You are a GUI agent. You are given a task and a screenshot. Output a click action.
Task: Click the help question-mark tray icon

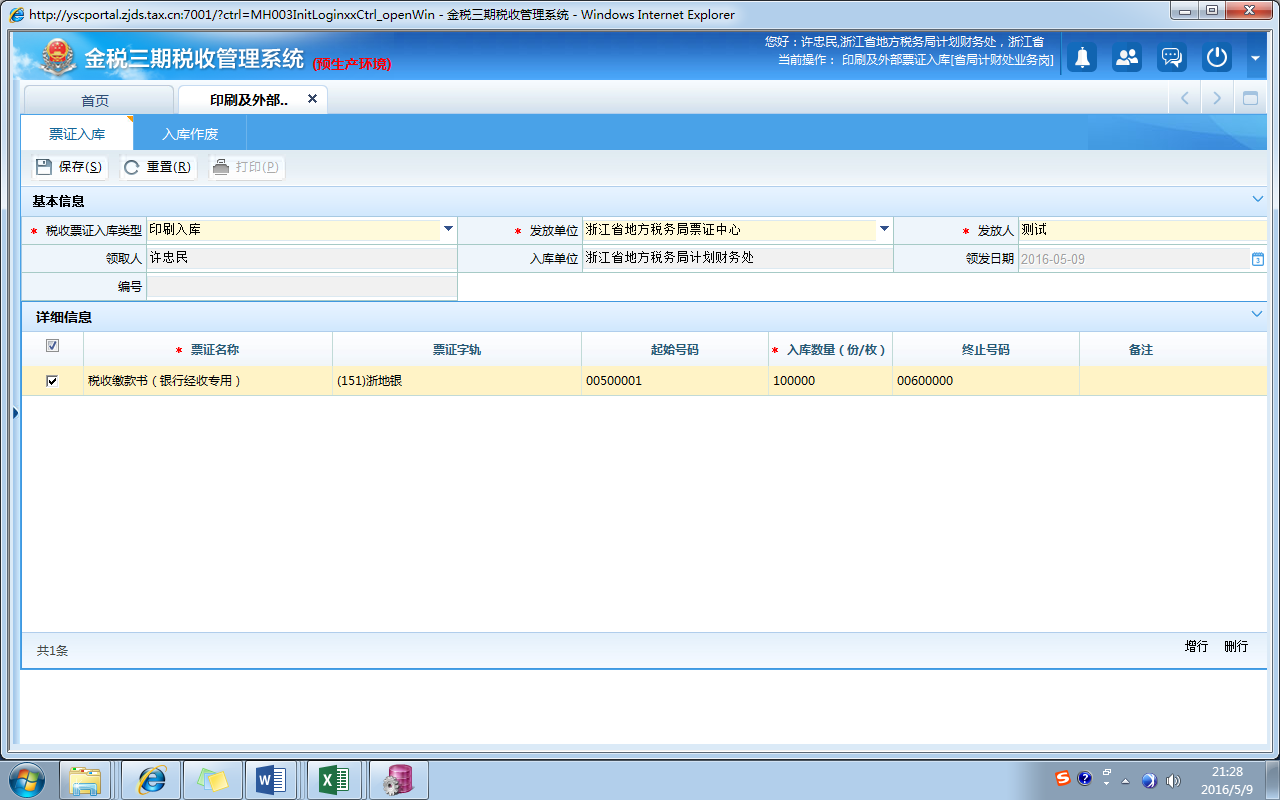(x=1084, y=778)
